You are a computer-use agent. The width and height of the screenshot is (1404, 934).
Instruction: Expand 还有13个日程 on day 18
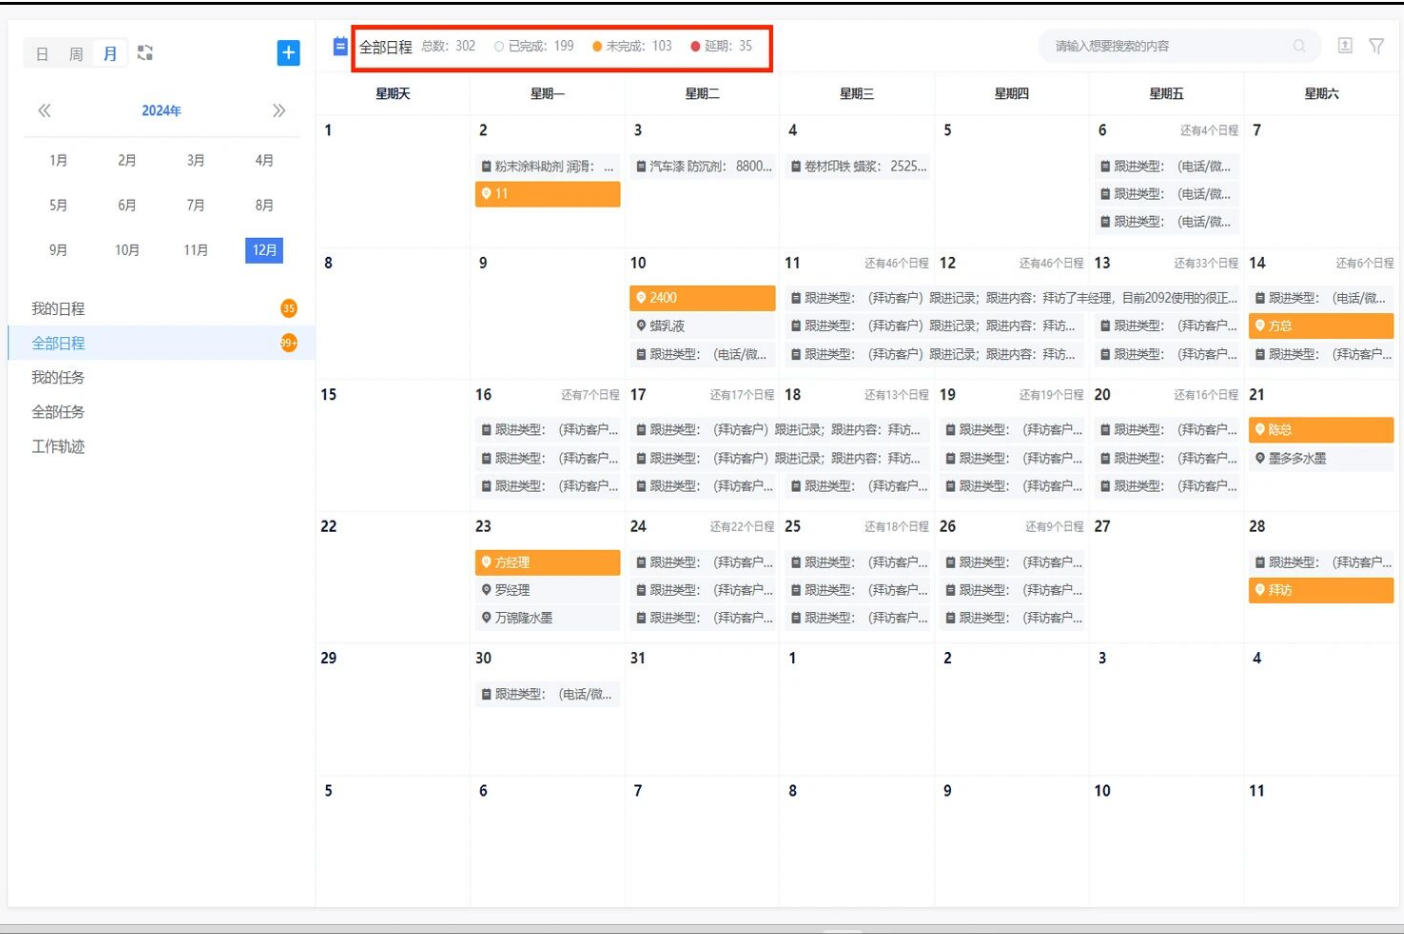coord(896,395)
